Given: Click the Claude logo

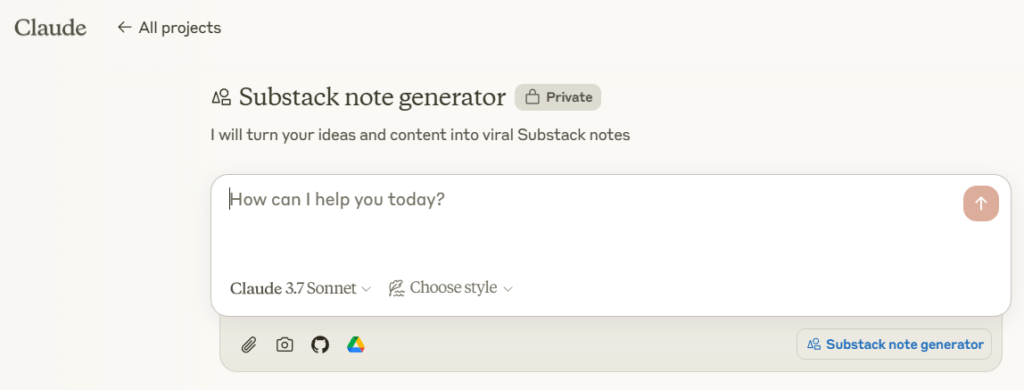Looking at the screenshot, I should [x=50, y=27].
